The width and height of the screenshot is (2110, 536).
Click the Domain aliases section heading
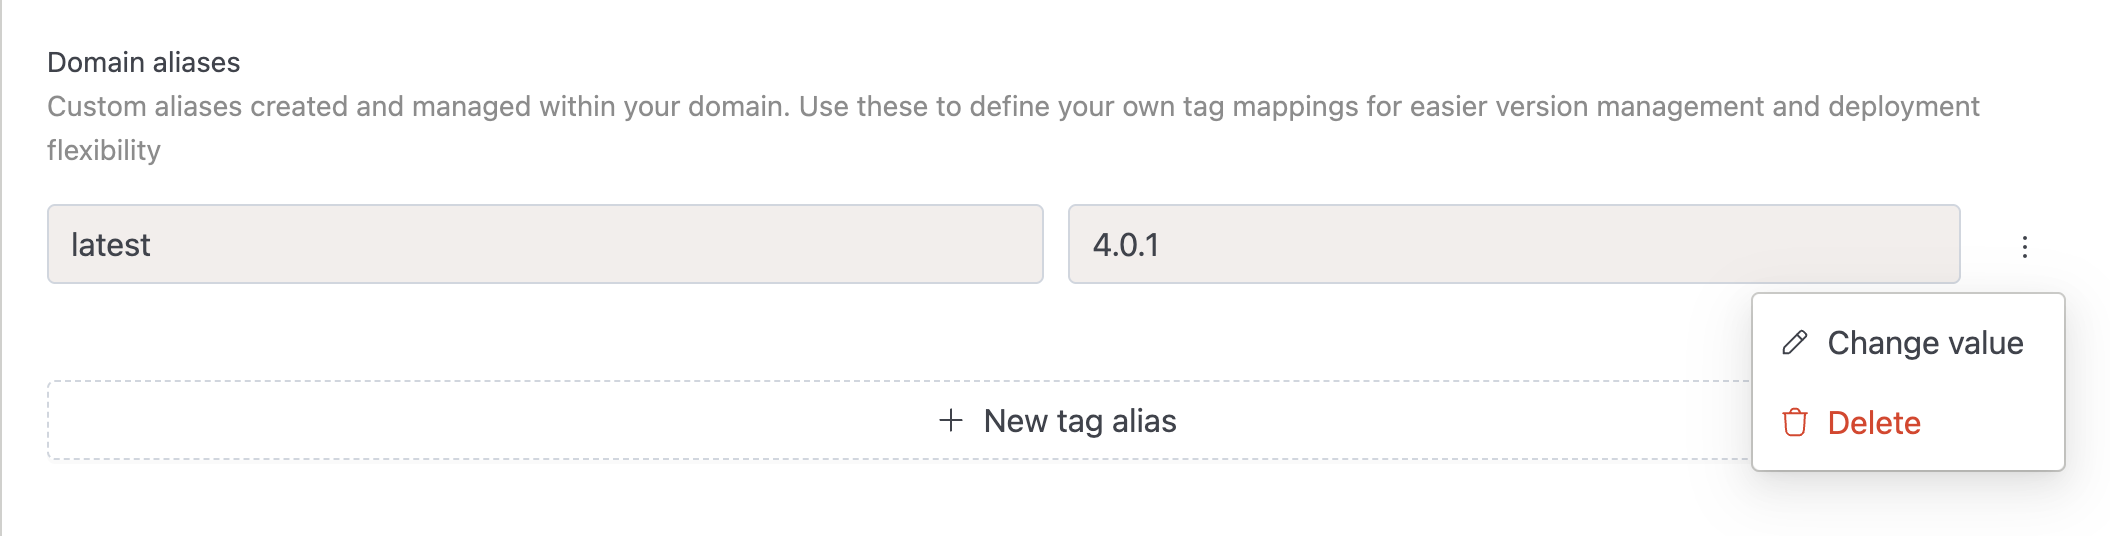[x=144, y=63]
